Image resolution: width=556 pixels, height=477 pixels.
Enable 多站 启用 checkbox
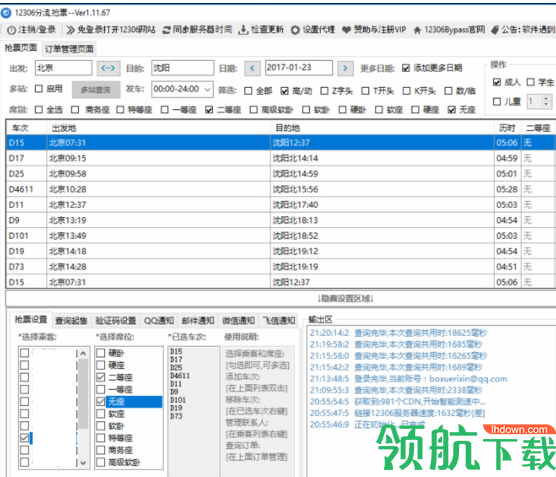click(39, 89)
